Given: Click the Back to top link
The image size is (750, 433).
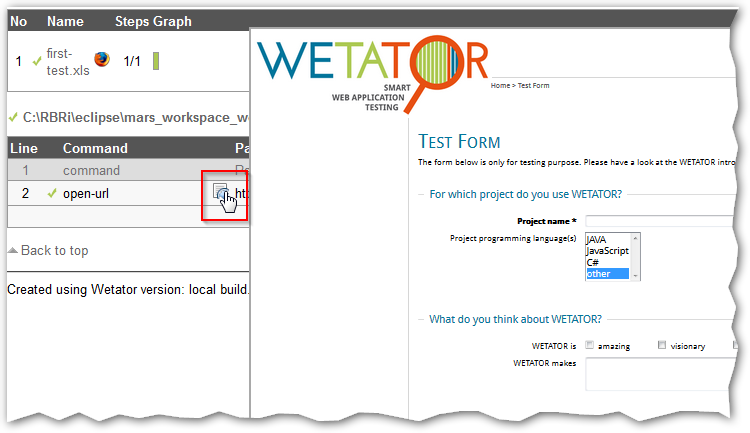Looking at the screenshot, I should [49, 250].
